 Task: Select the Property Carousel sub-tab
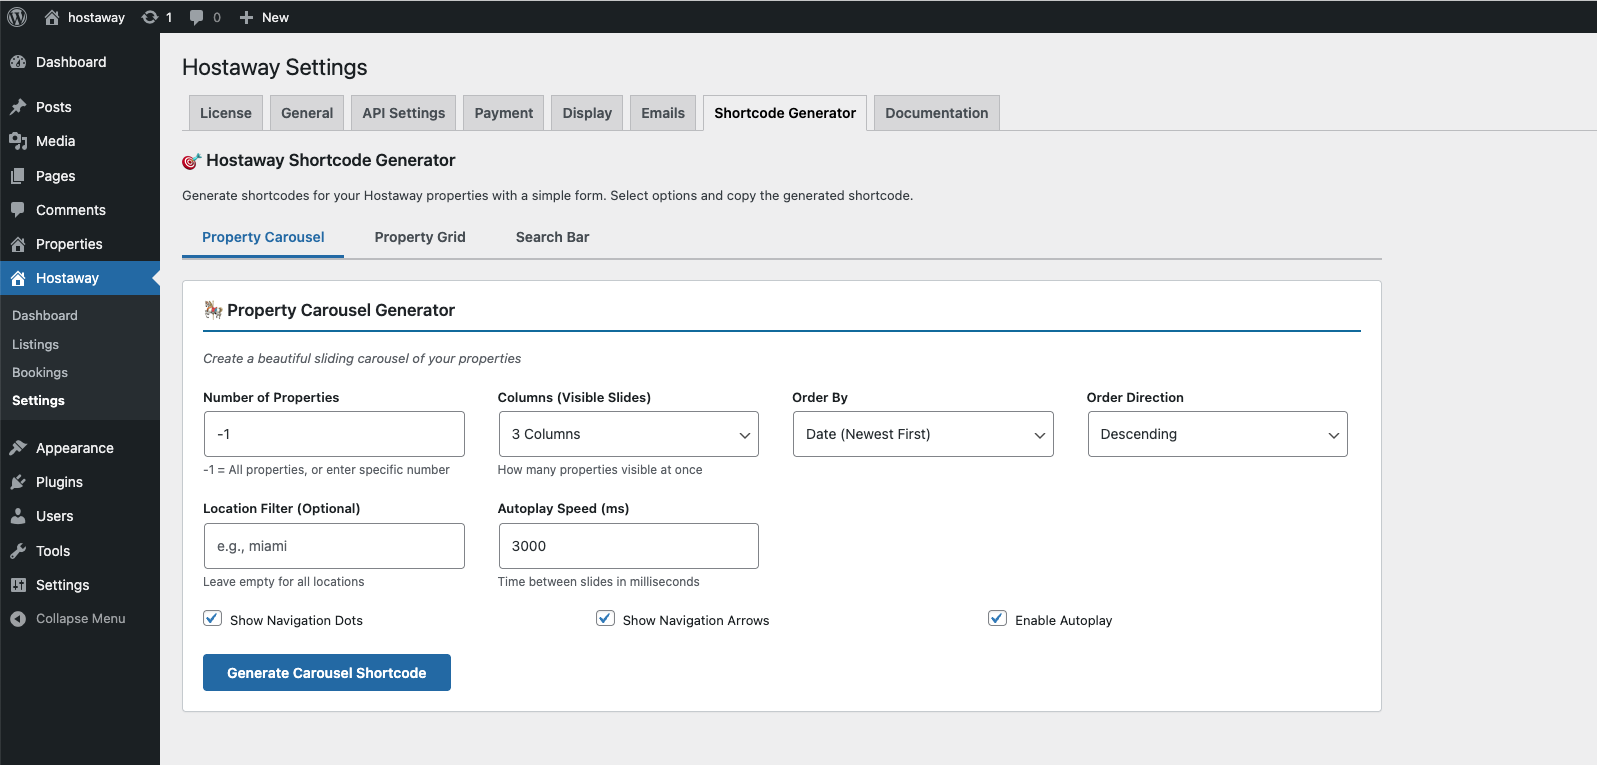point(263,237)
